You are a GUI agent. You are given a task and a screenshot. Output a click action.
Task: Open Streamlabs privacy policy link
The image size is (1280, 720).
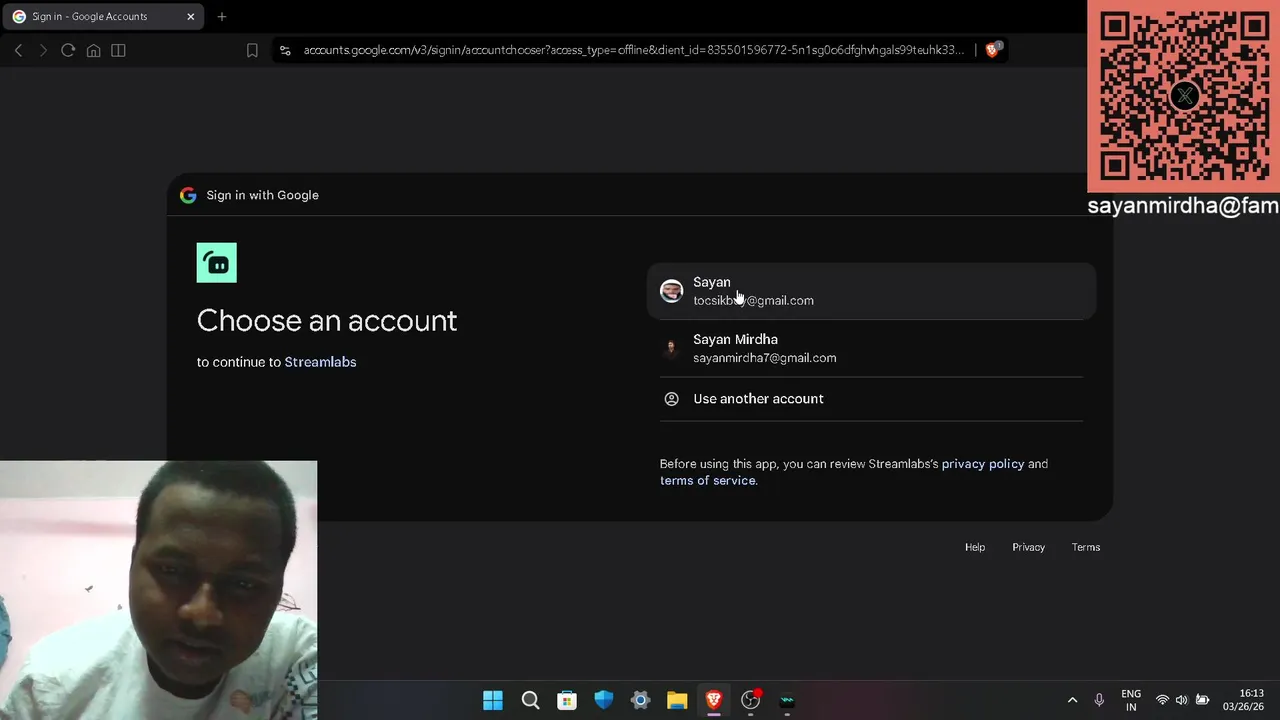(x=983, y=464)
